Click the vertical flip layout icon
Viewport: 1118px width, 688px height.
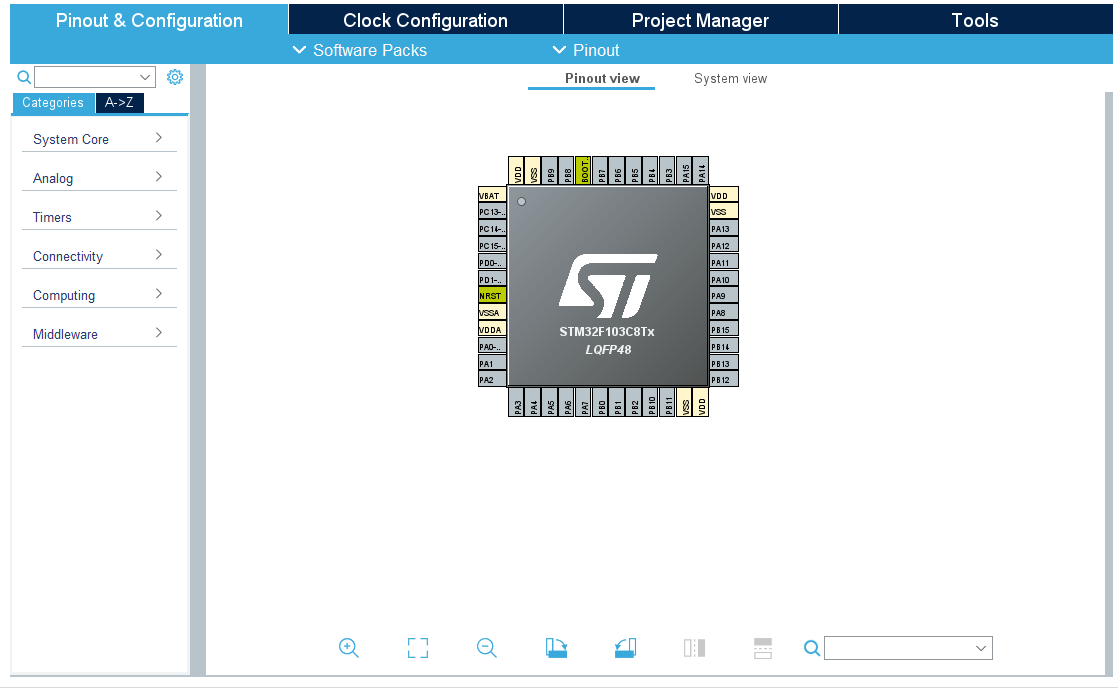pos(695,648)
